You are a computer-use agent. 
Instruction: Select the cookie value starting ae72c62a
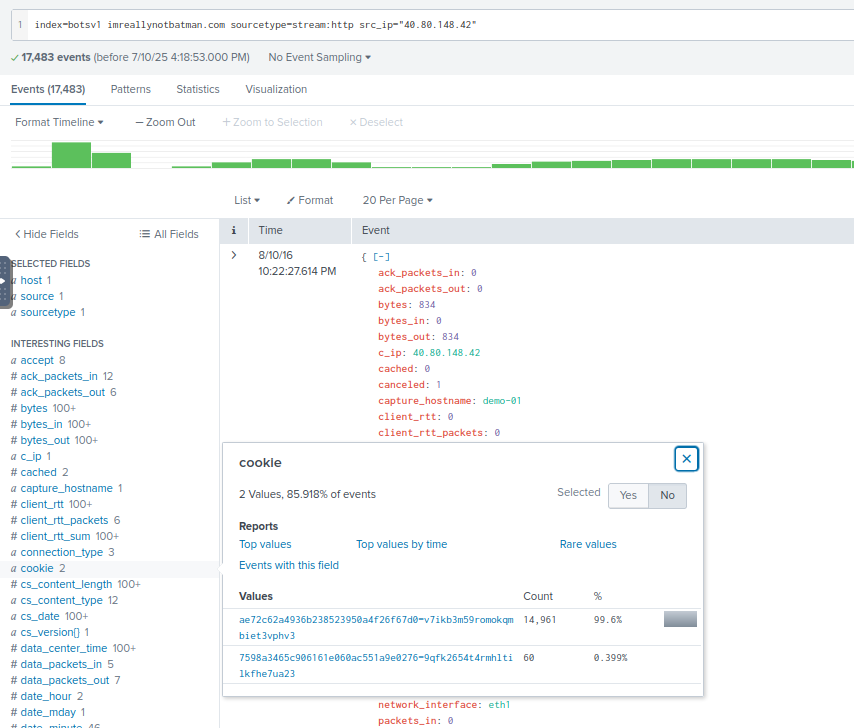(x=376, y=627)
